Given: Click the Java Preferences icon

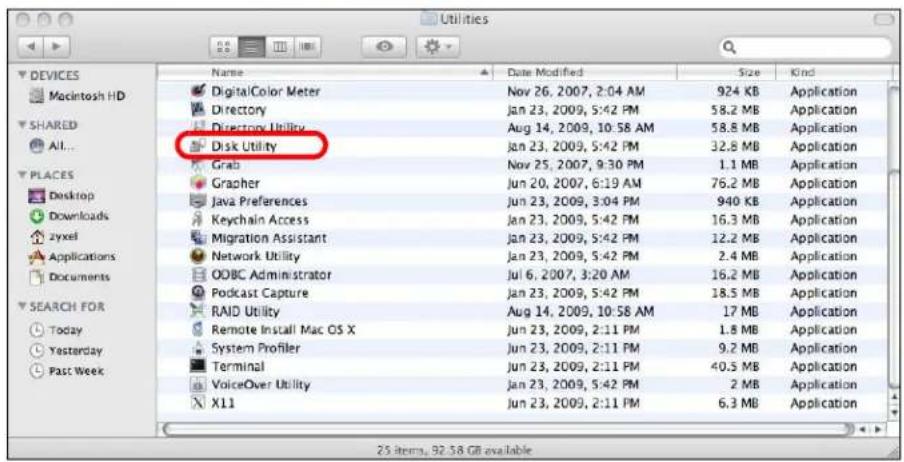Looking at the screenshot, I should coord(198,201).
